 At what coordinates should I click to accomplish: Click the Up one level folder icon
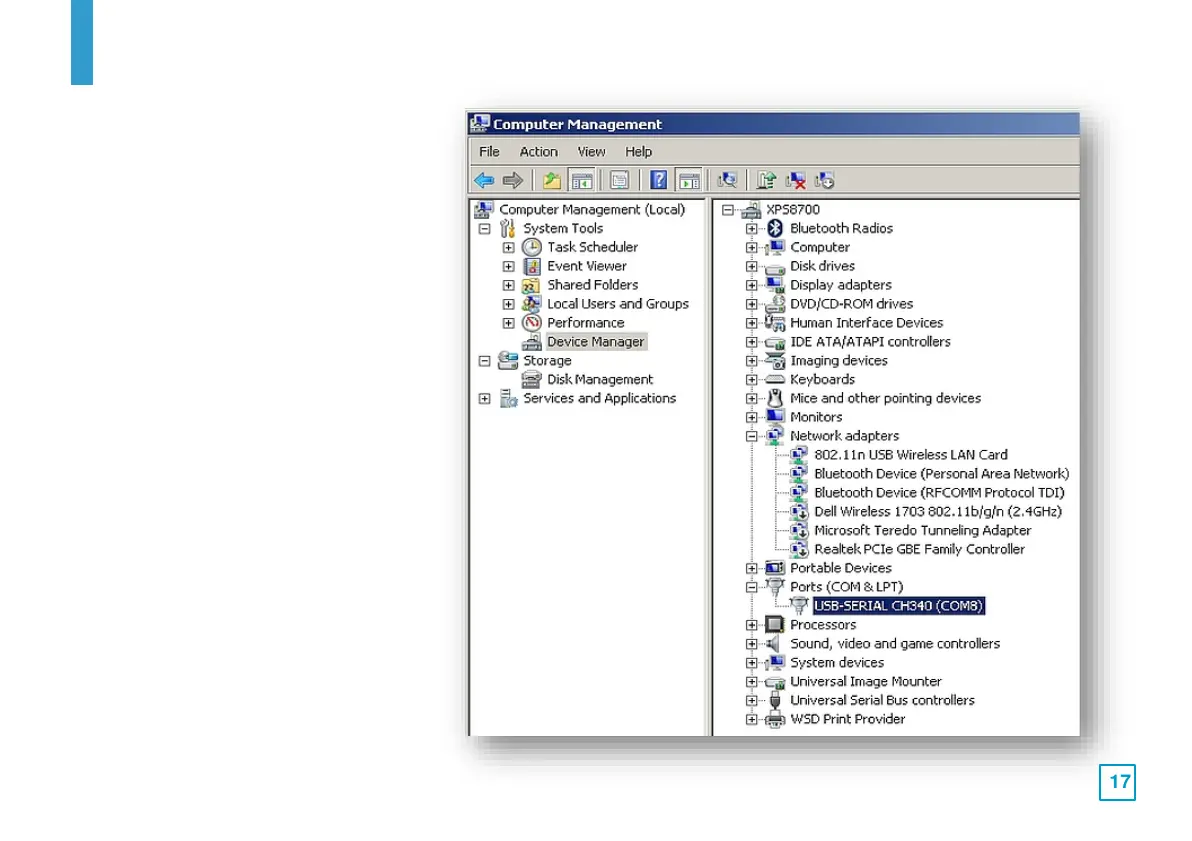click(x=551, y=181)
